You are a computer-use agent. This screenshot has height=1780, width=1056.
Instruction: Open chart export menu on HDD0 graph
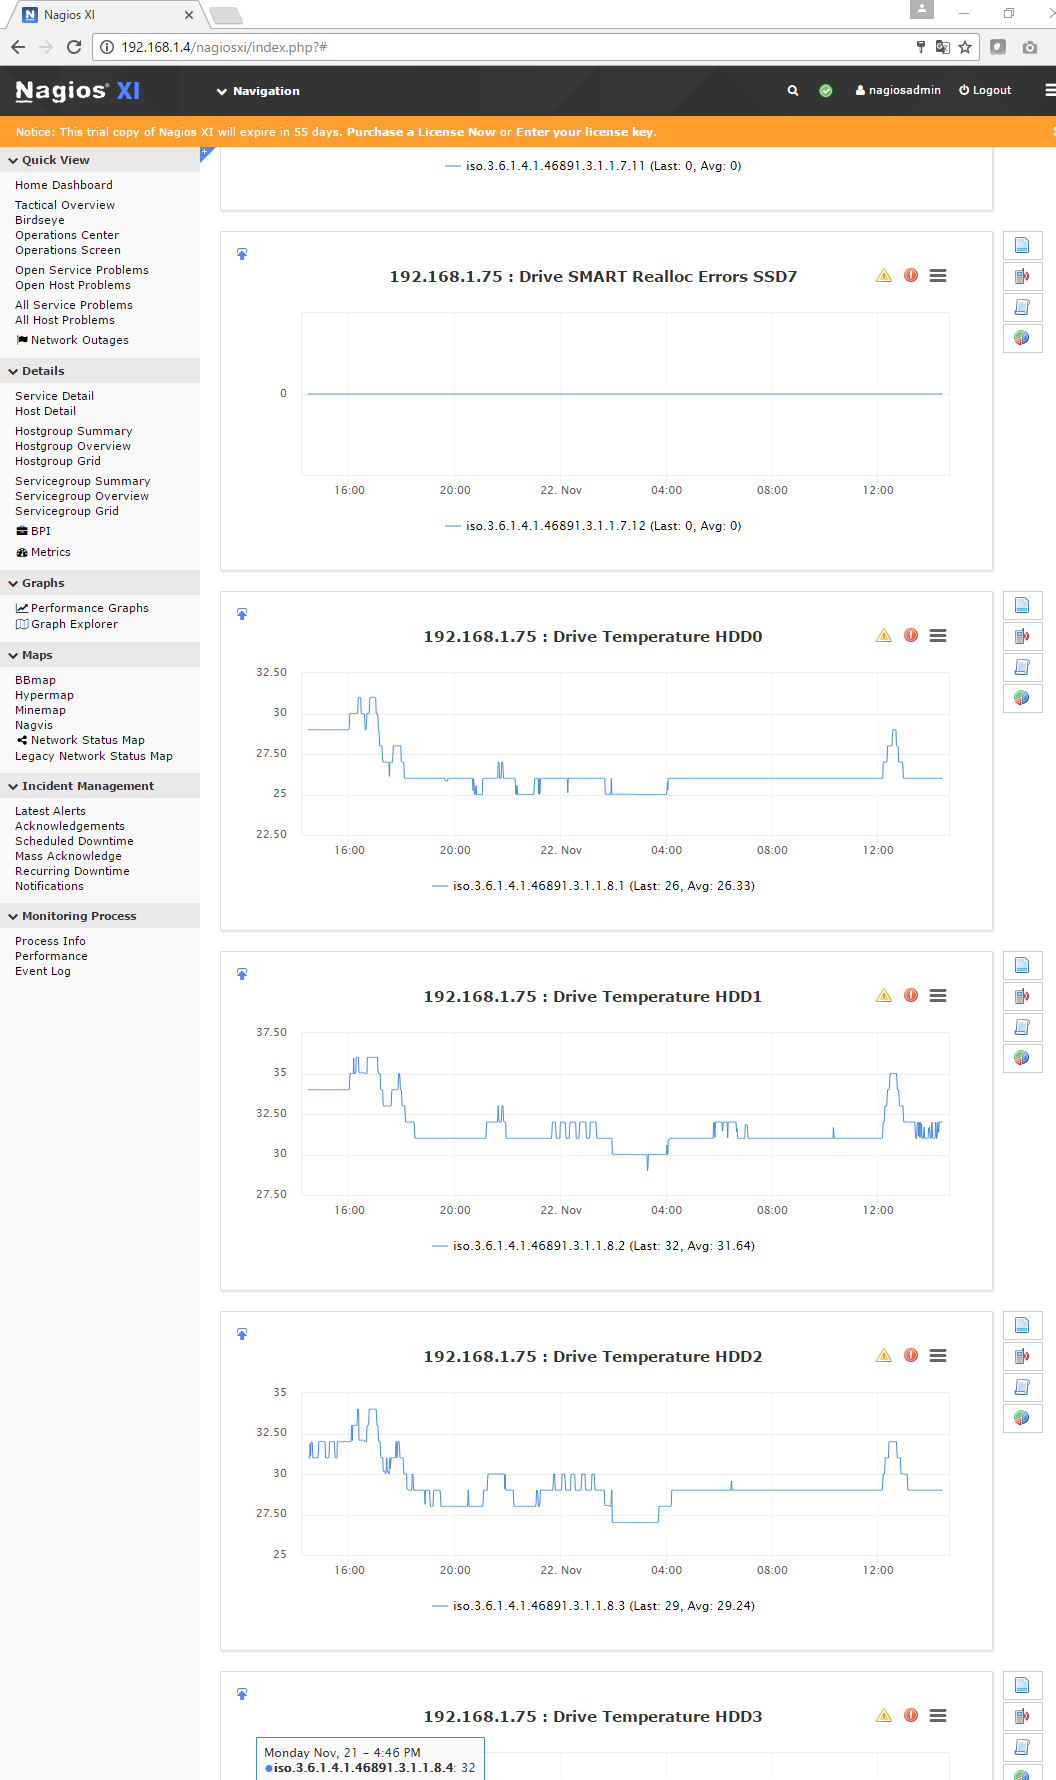[938, 636]
